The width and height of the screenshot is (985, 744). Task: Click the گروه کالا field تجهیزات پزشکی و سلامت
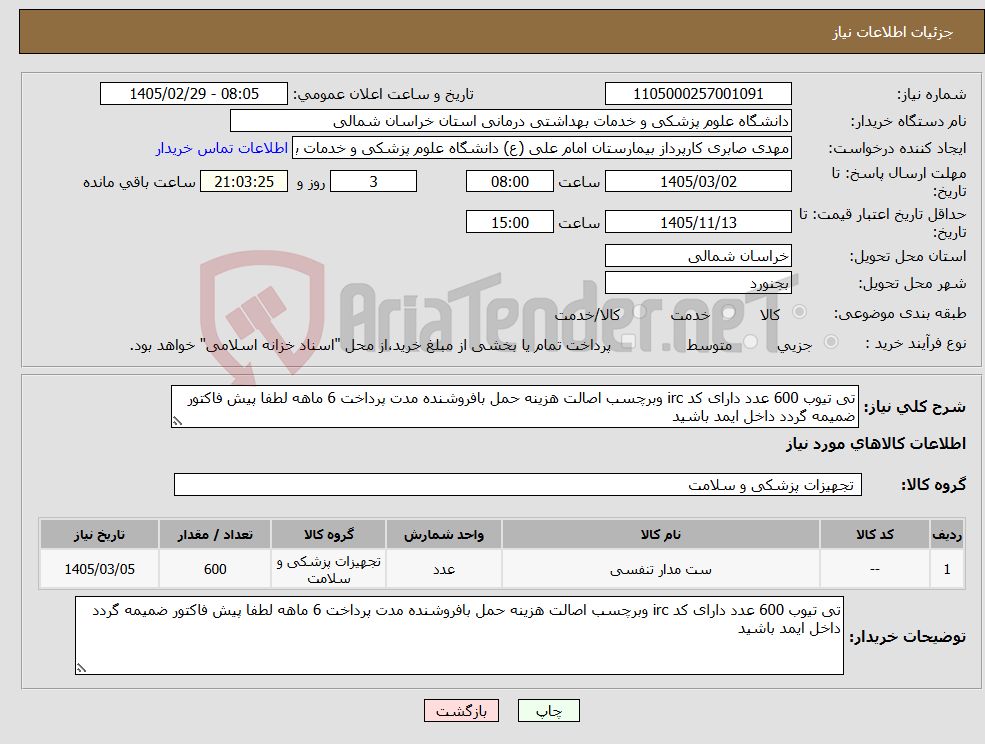click(518, 485)
